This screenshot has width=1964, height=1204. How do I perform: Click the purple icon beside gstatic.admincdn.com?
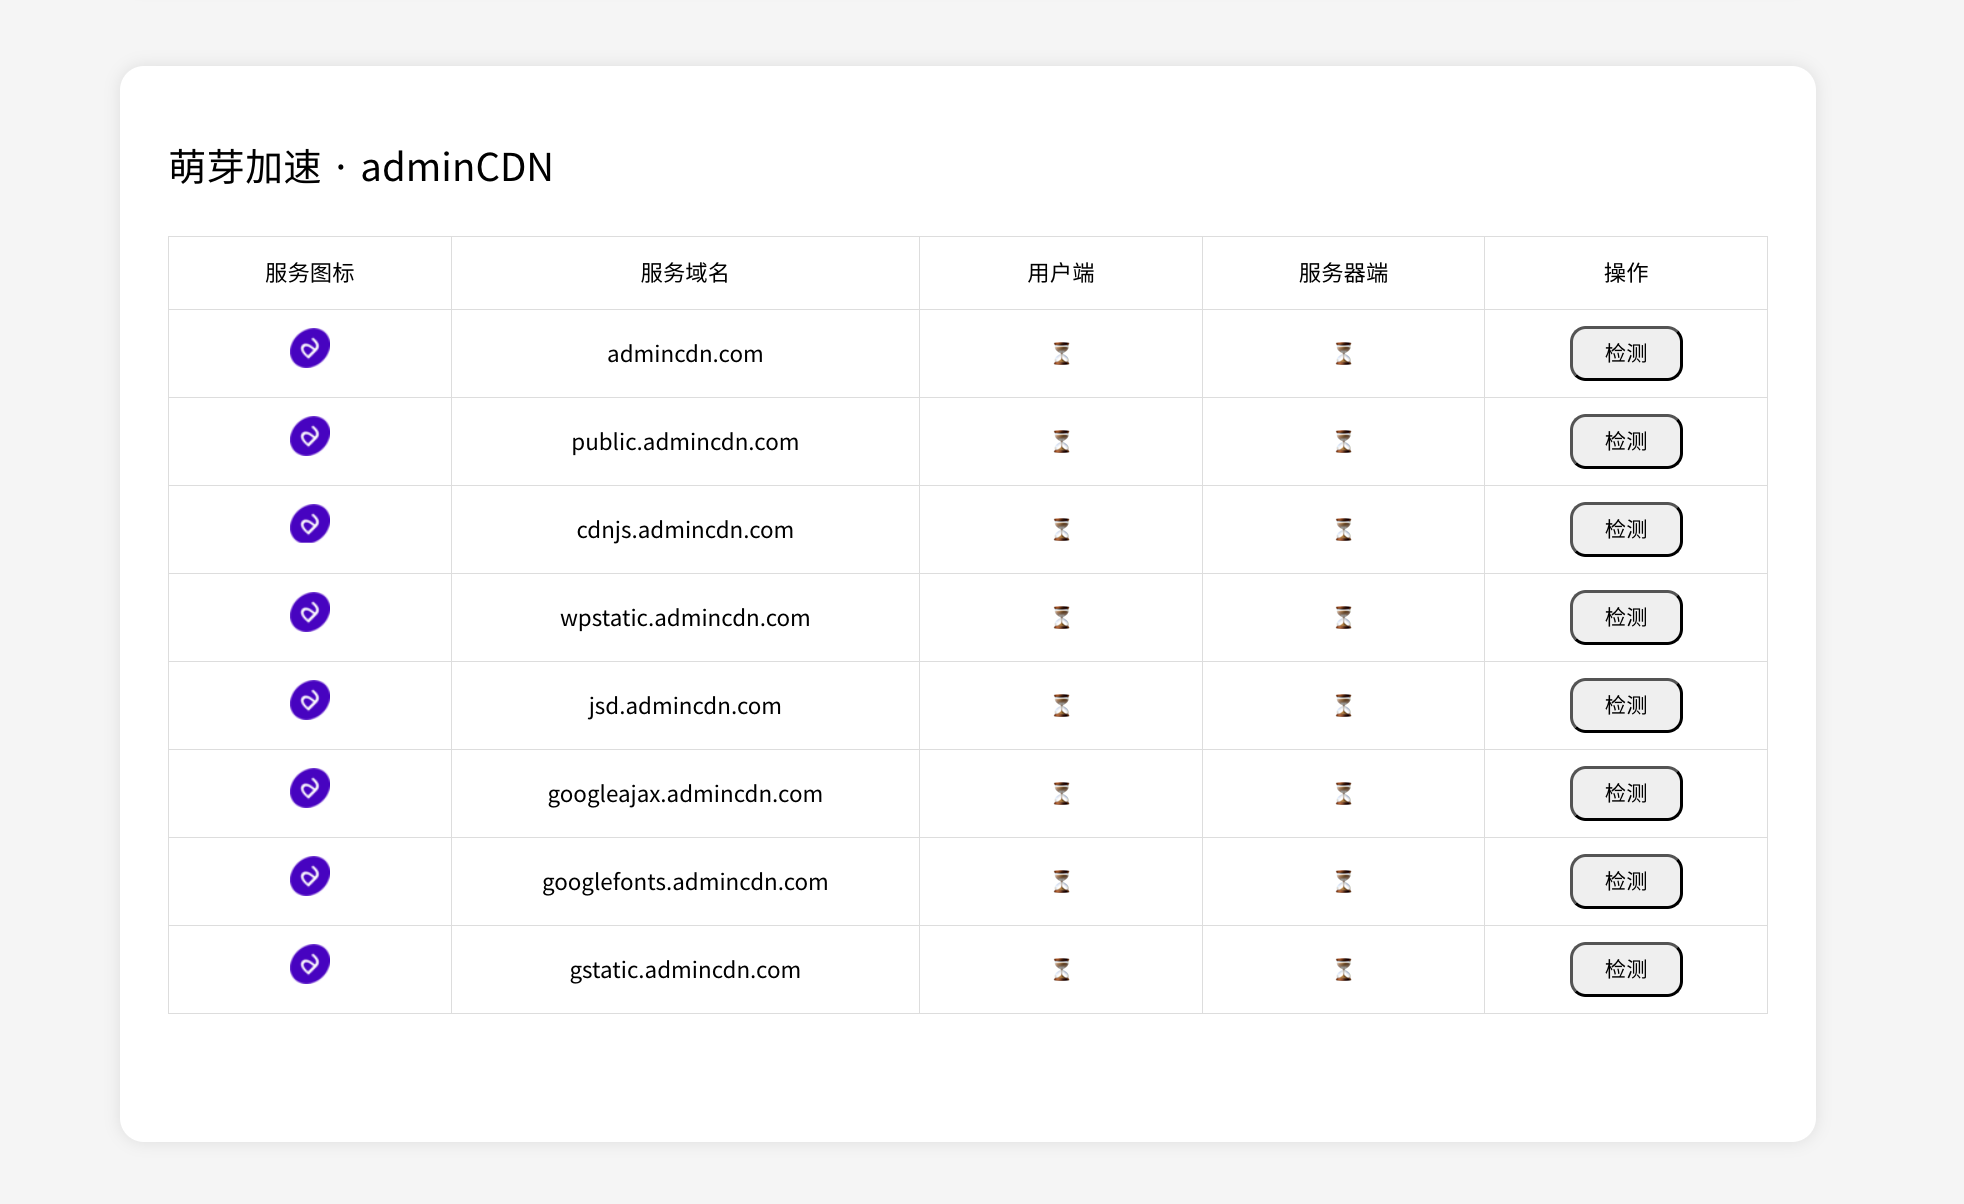click(x=310, y=964)
